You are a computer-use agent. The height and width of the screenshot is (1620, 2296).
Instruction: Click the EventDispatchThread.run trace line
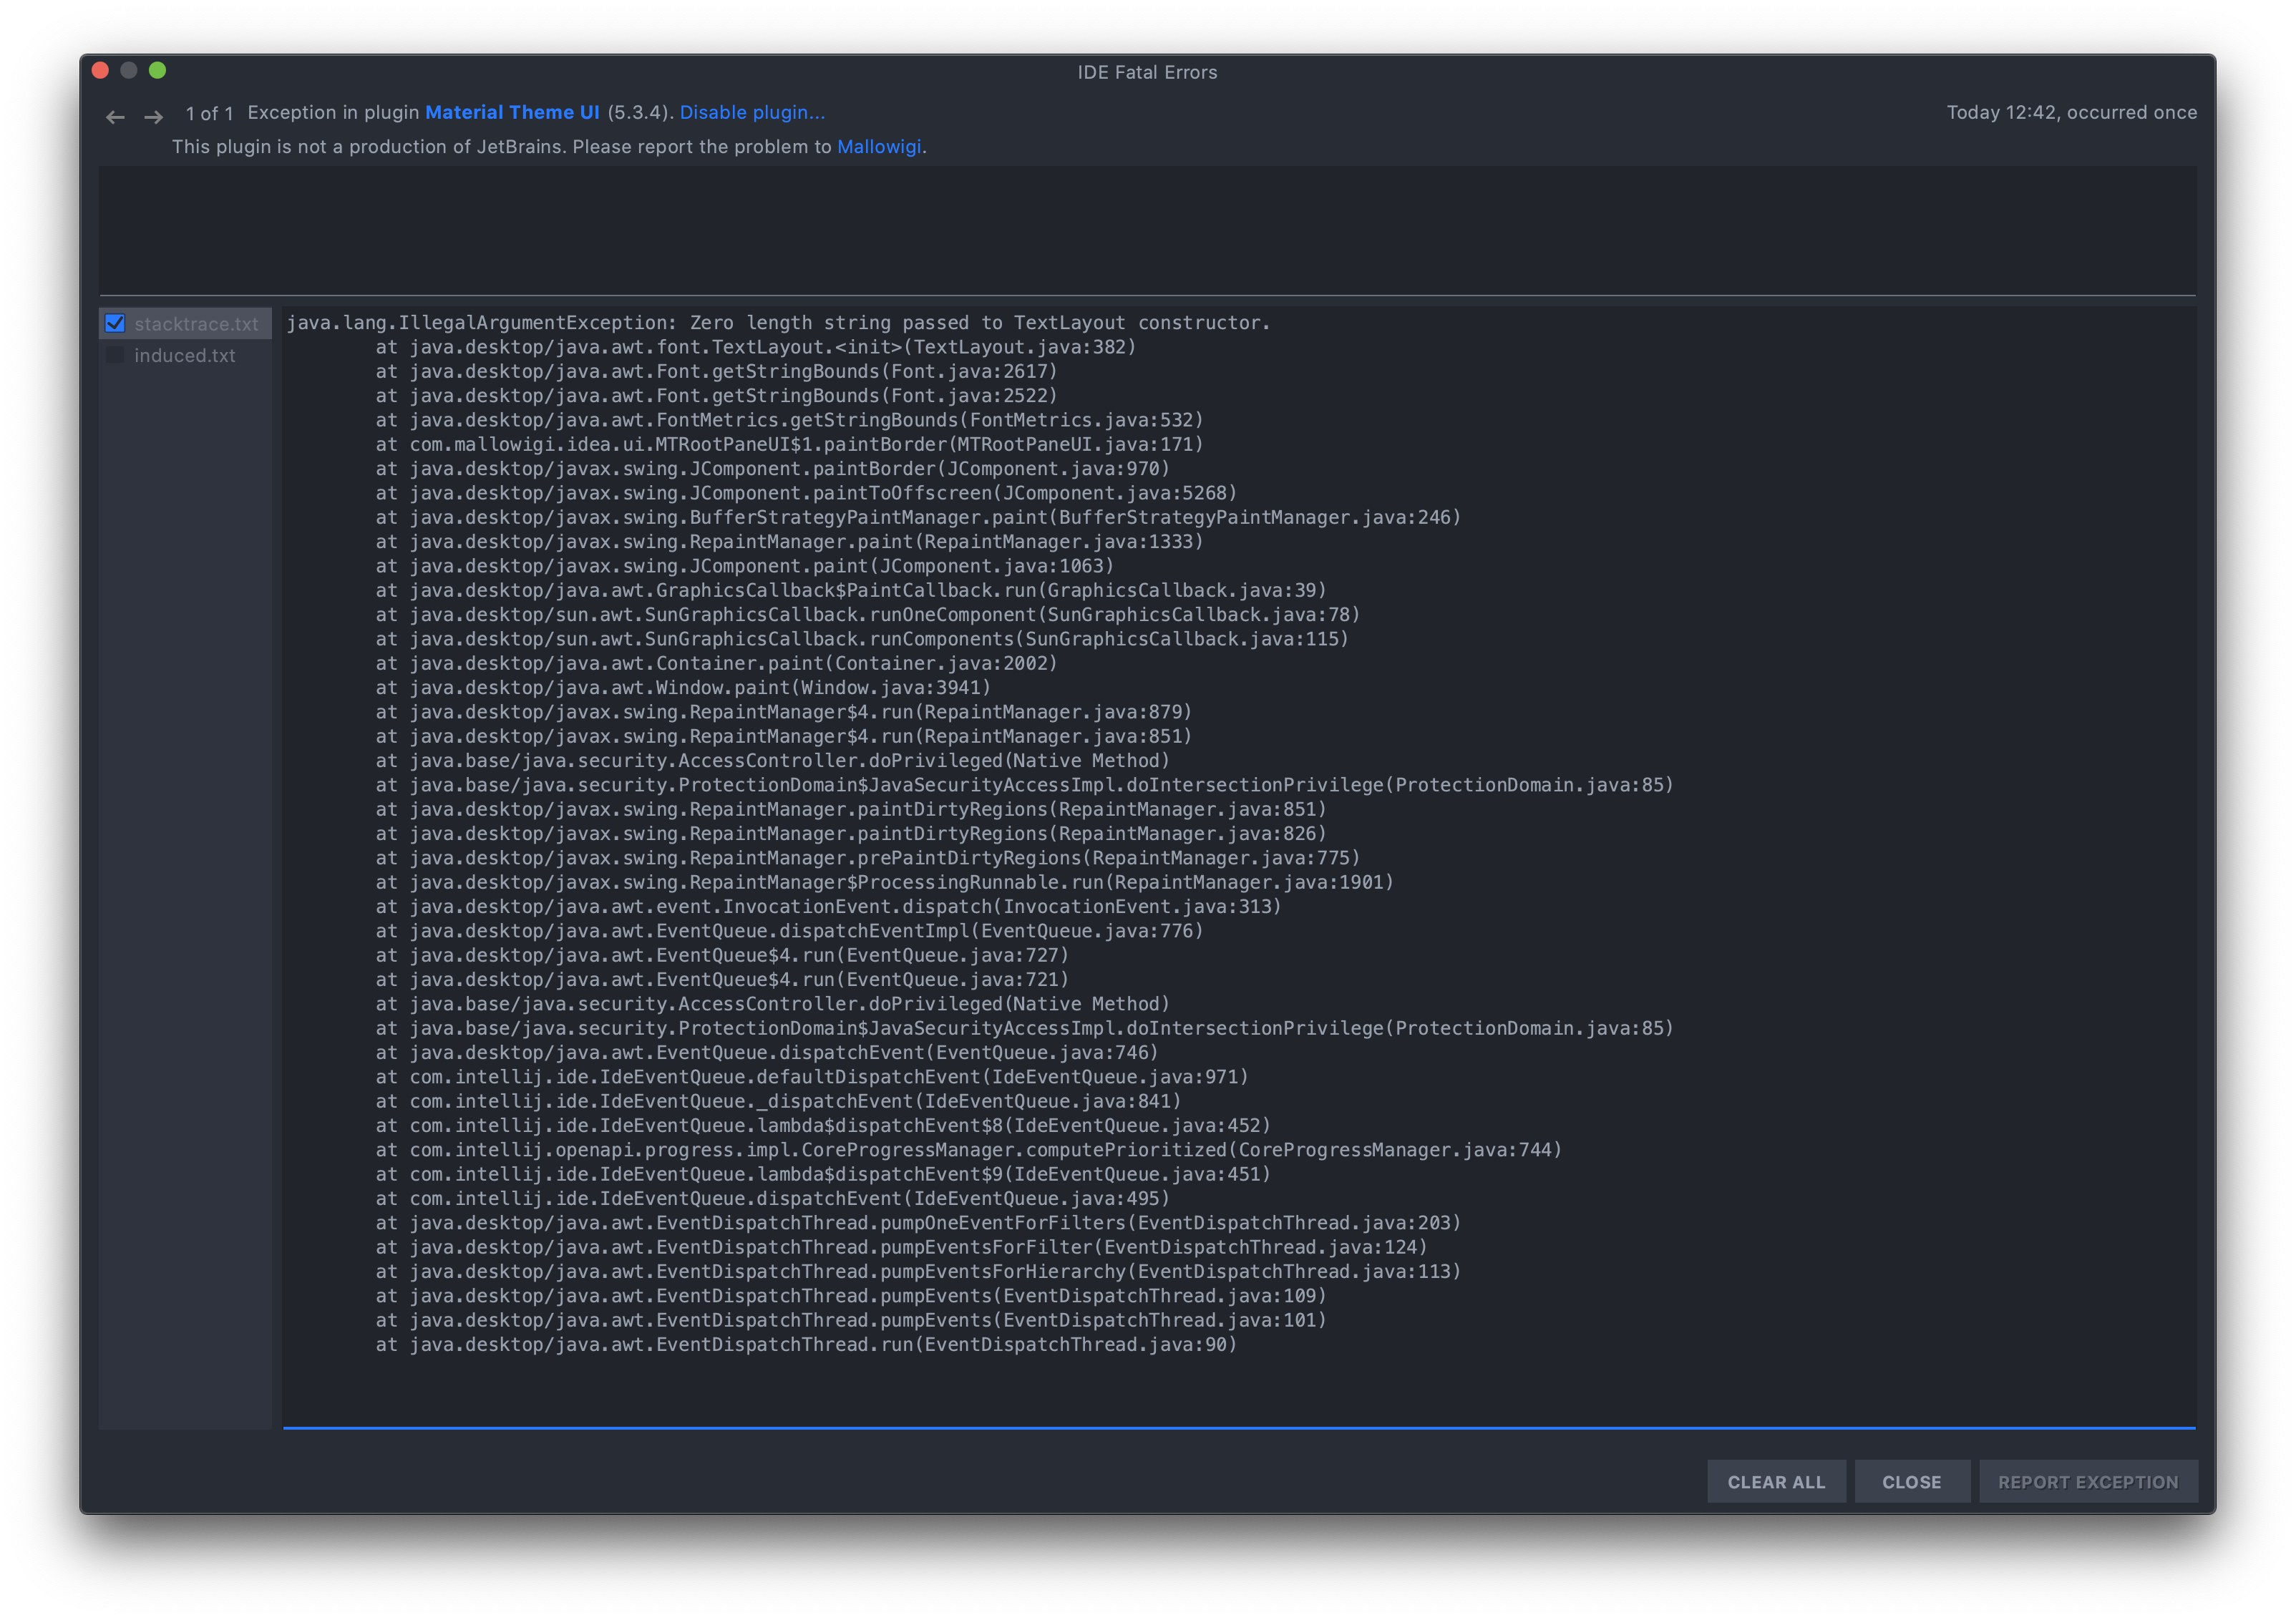(x=806, y=1344)
